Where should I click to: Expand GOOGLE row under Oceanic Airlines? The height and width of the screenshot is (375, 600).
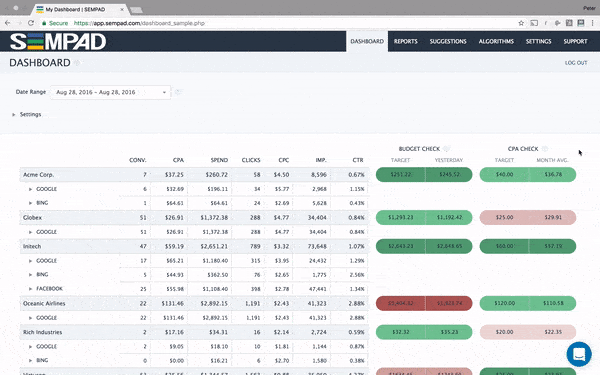[30, 318]
